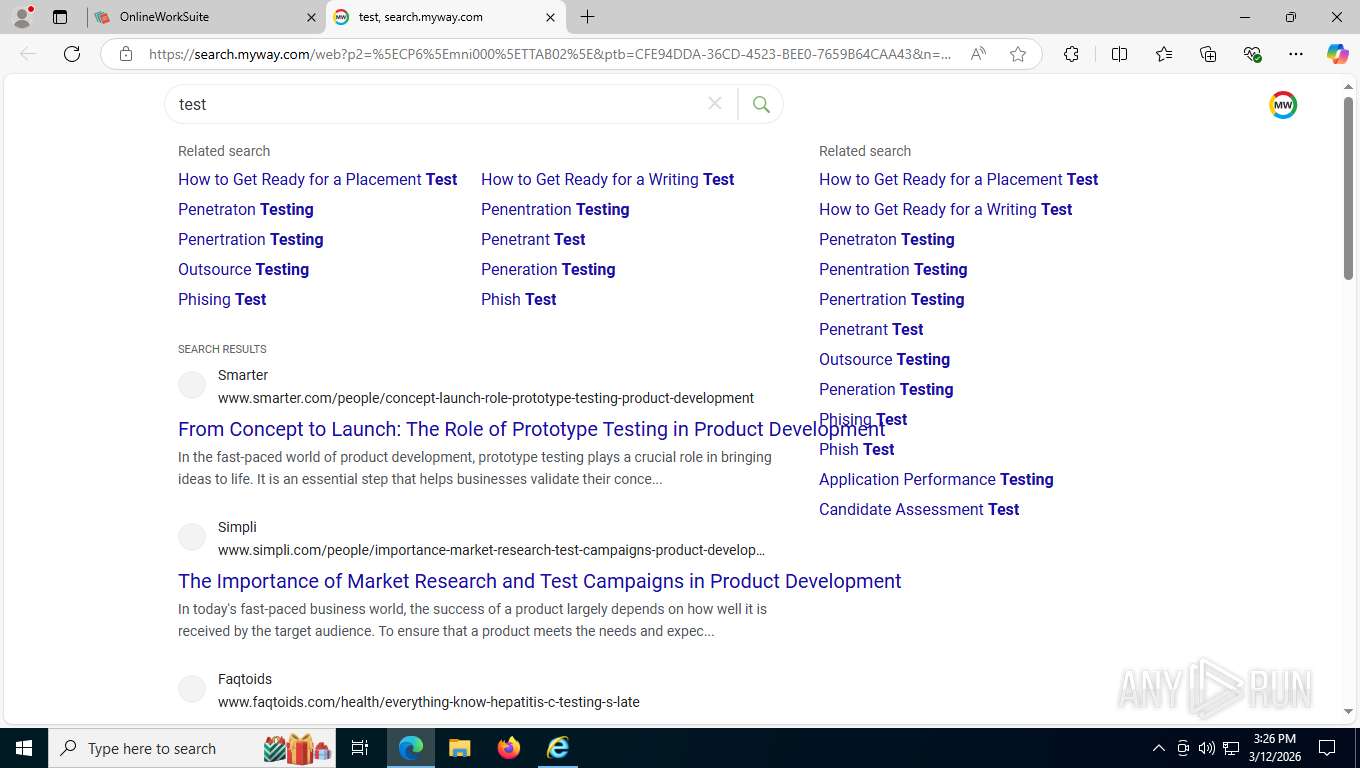Clear search text with X icon
1360x768 pixels.
(x=715, y=104)
